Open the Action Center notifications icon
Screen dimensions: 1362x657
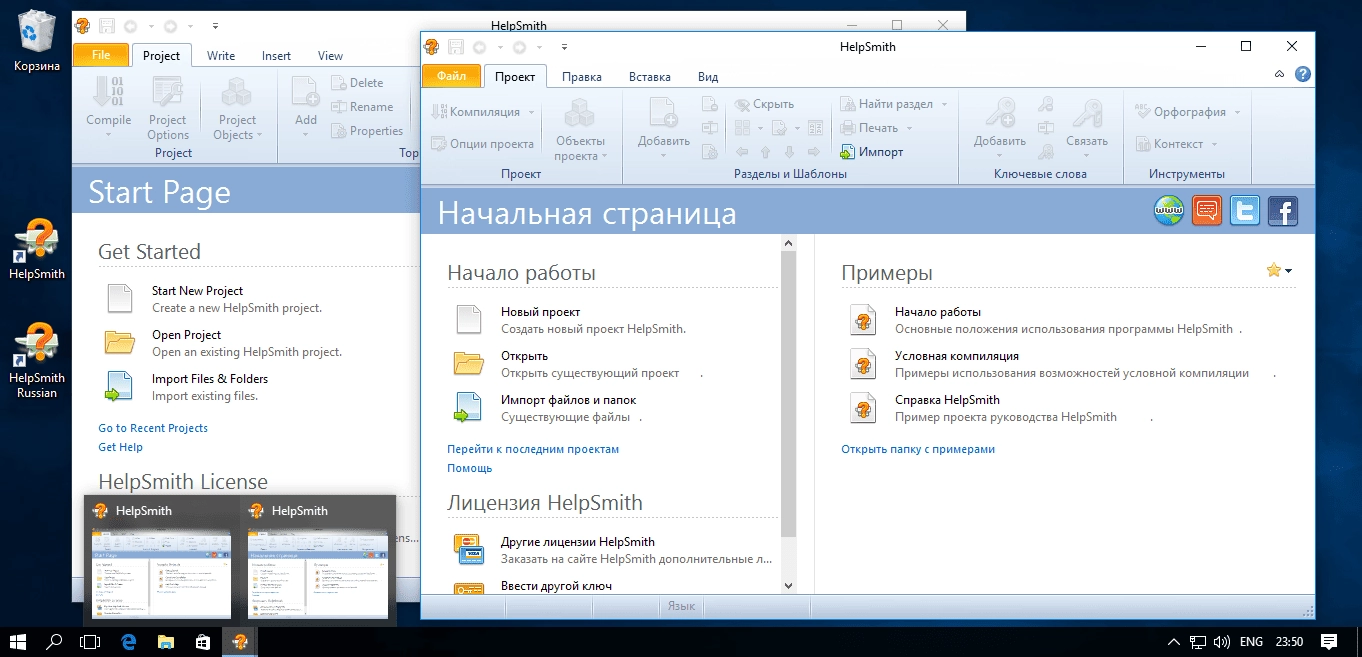pyautogui.click(x=1329, y=641)
